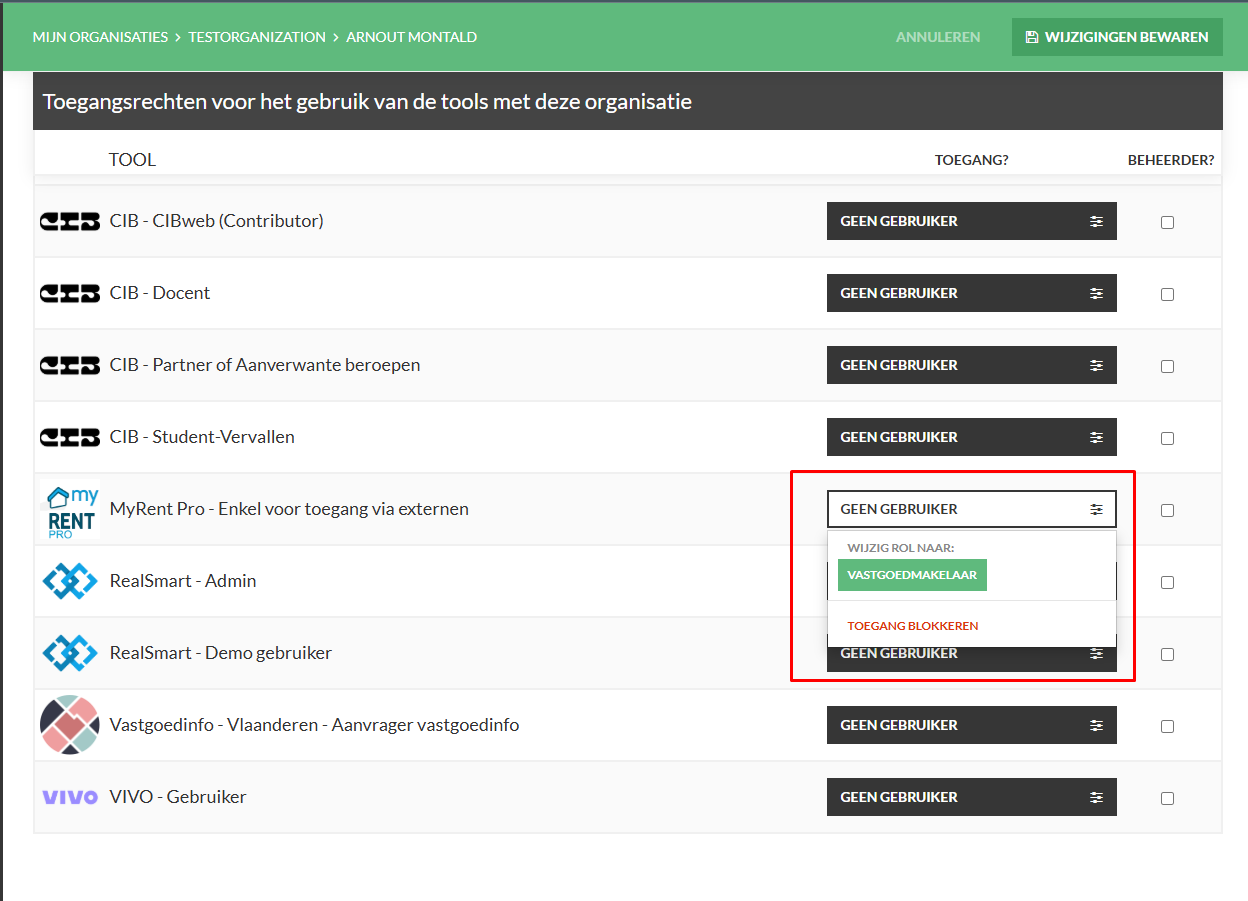Click the MyRent Pro logo
The image size is (1248, 901).
pos(70,509)
